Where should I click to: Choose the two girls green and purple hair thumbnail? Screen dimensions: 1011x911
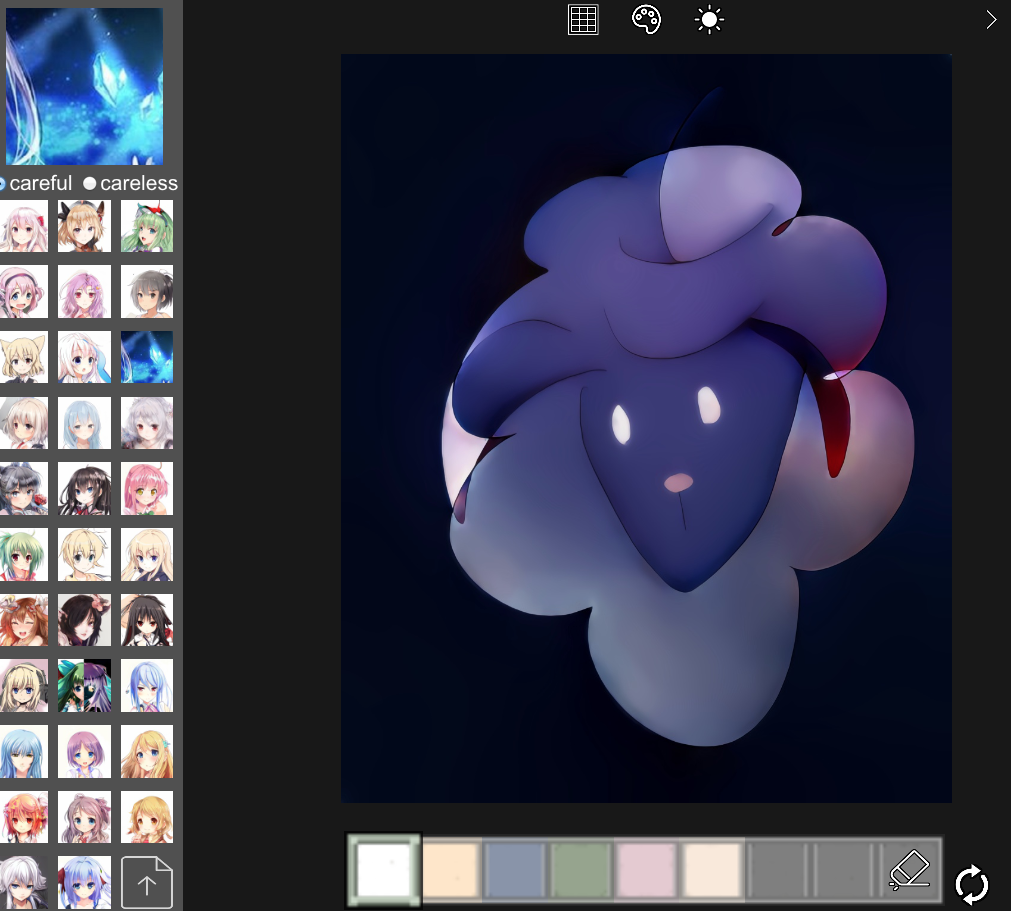(84, 685)
